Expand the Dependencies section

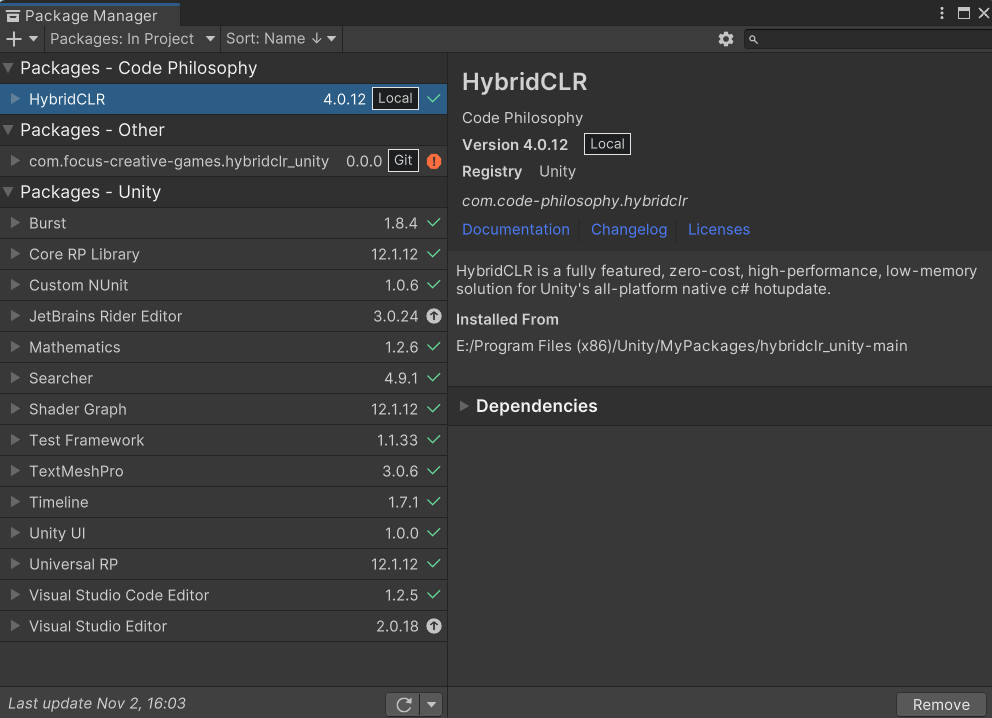click(x=464, y=406)
